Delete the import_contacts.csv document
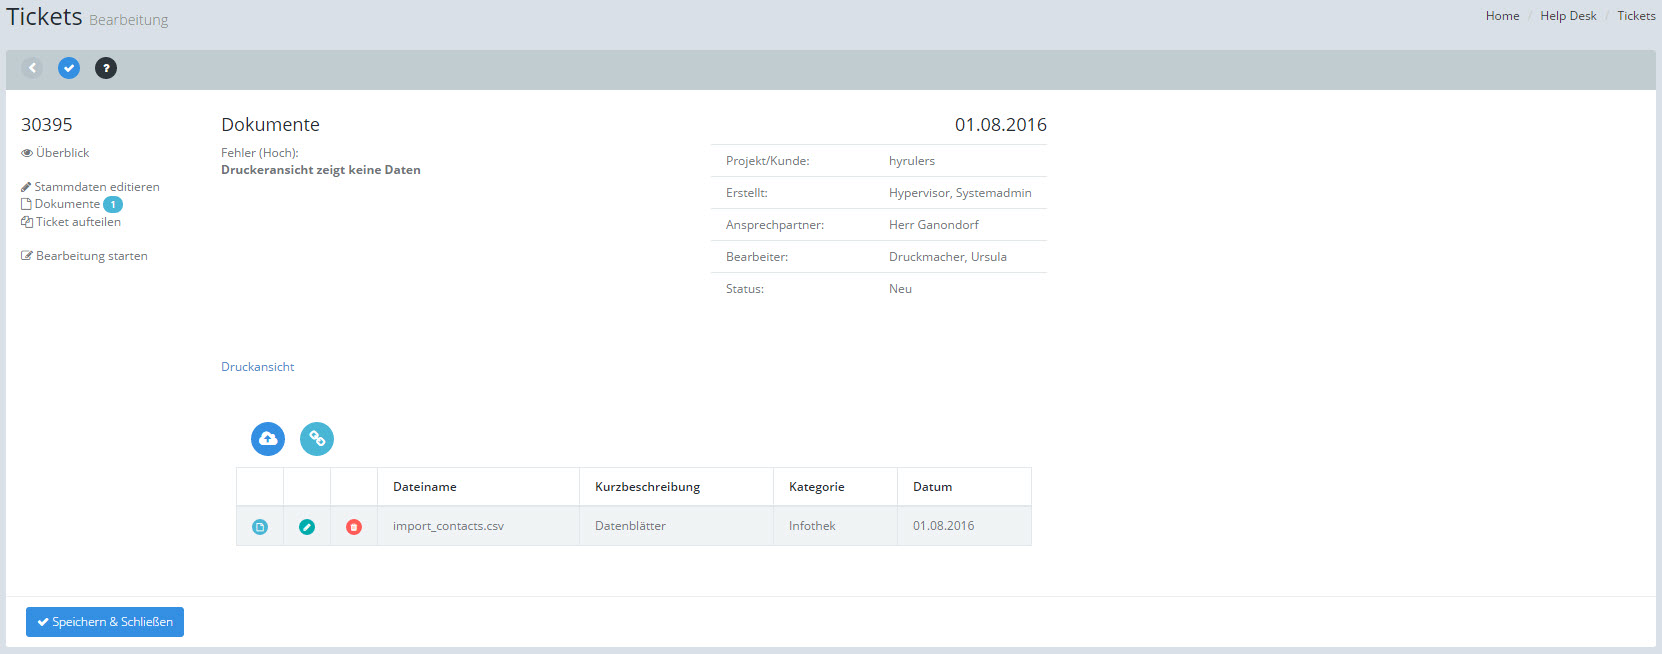The height and width of the screenshot is (654, 1662). tap(354, 527)
